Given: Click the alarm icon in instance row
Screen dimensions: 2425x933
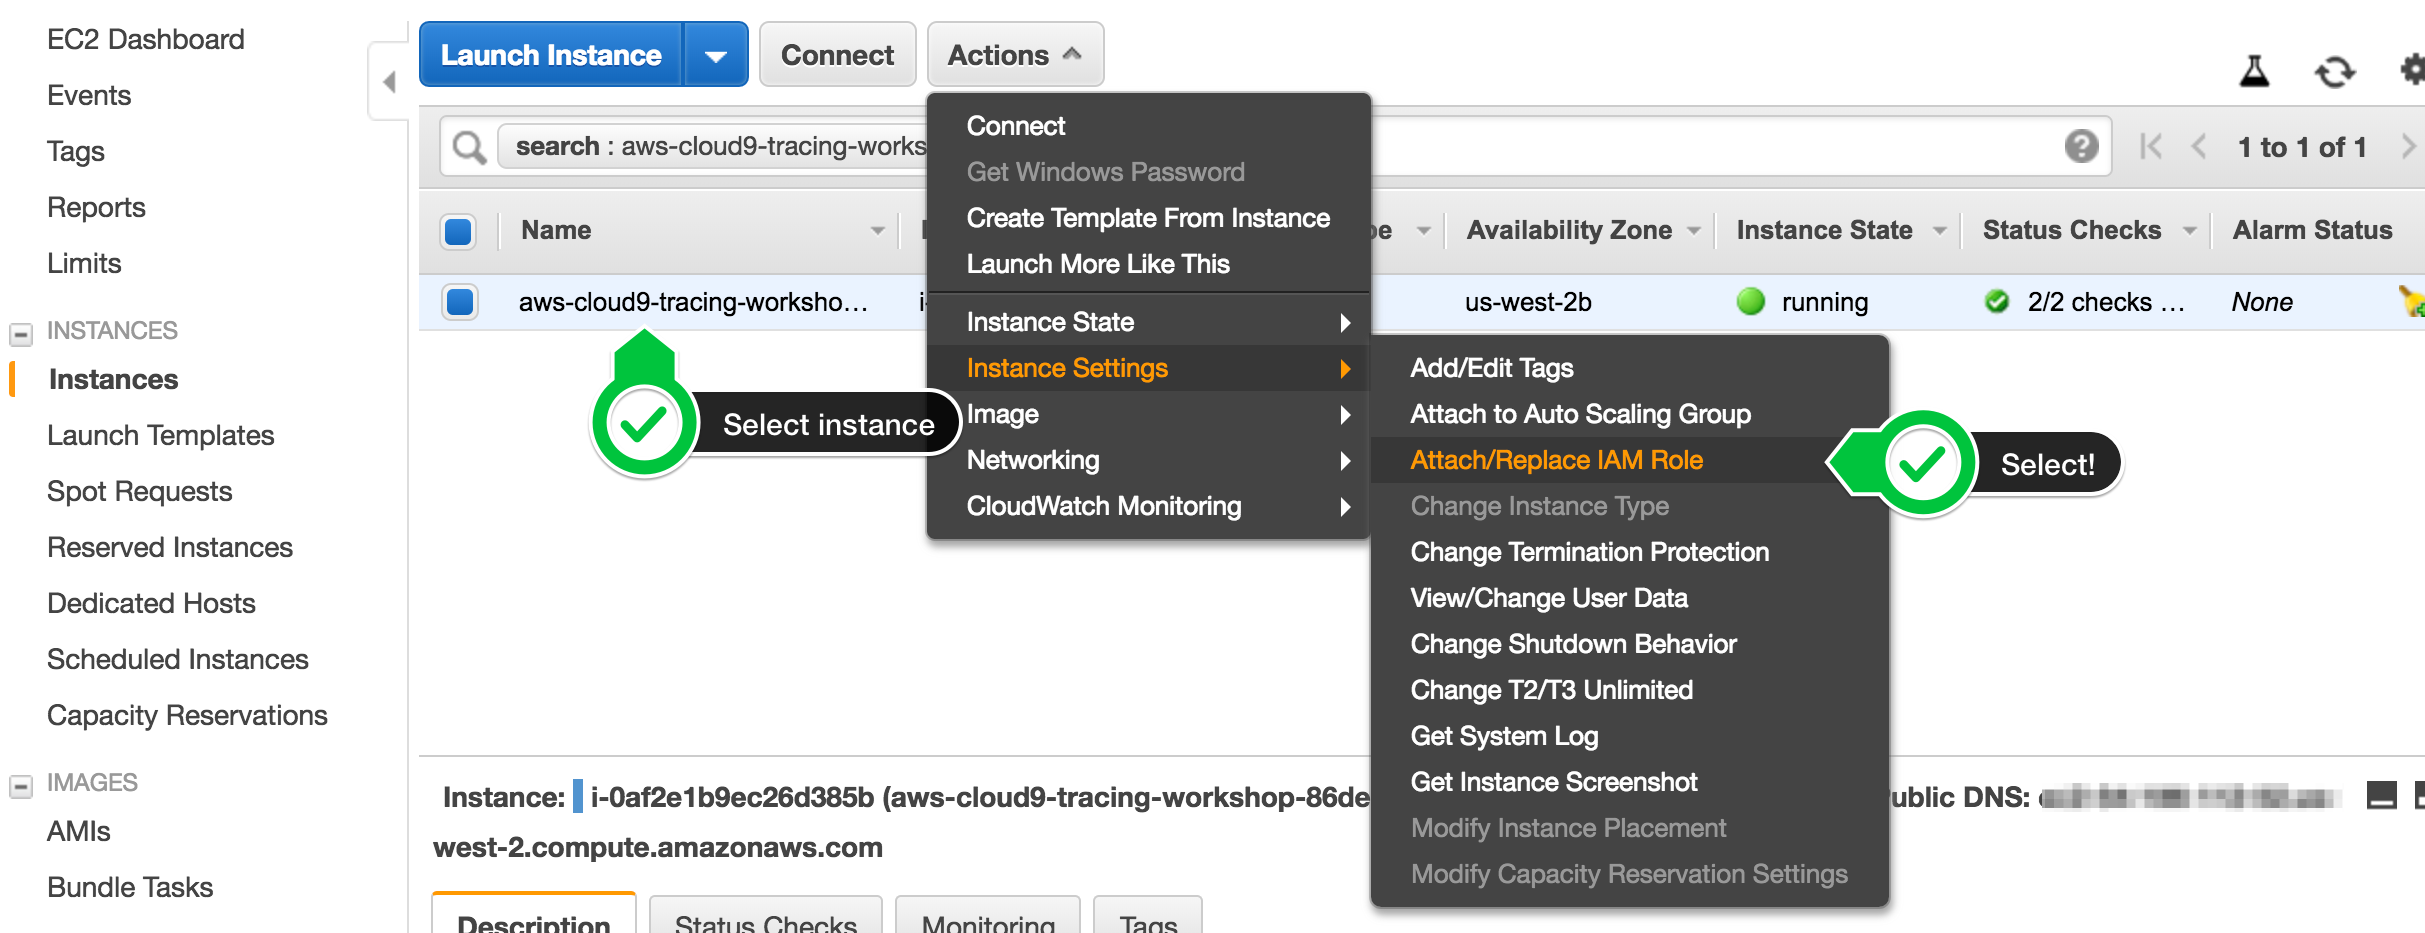Looking at the screenshot, I should click(2412, 300).
